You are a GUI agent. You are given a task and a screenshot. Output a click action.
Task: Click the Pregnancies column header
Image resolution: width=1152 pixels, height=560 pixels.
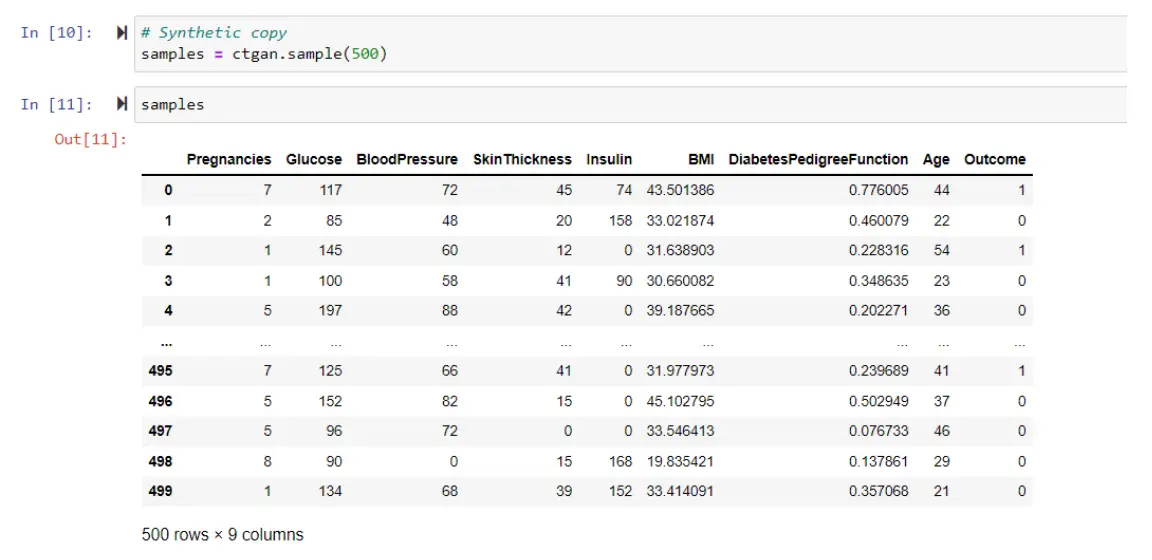[x=228, y=159]
